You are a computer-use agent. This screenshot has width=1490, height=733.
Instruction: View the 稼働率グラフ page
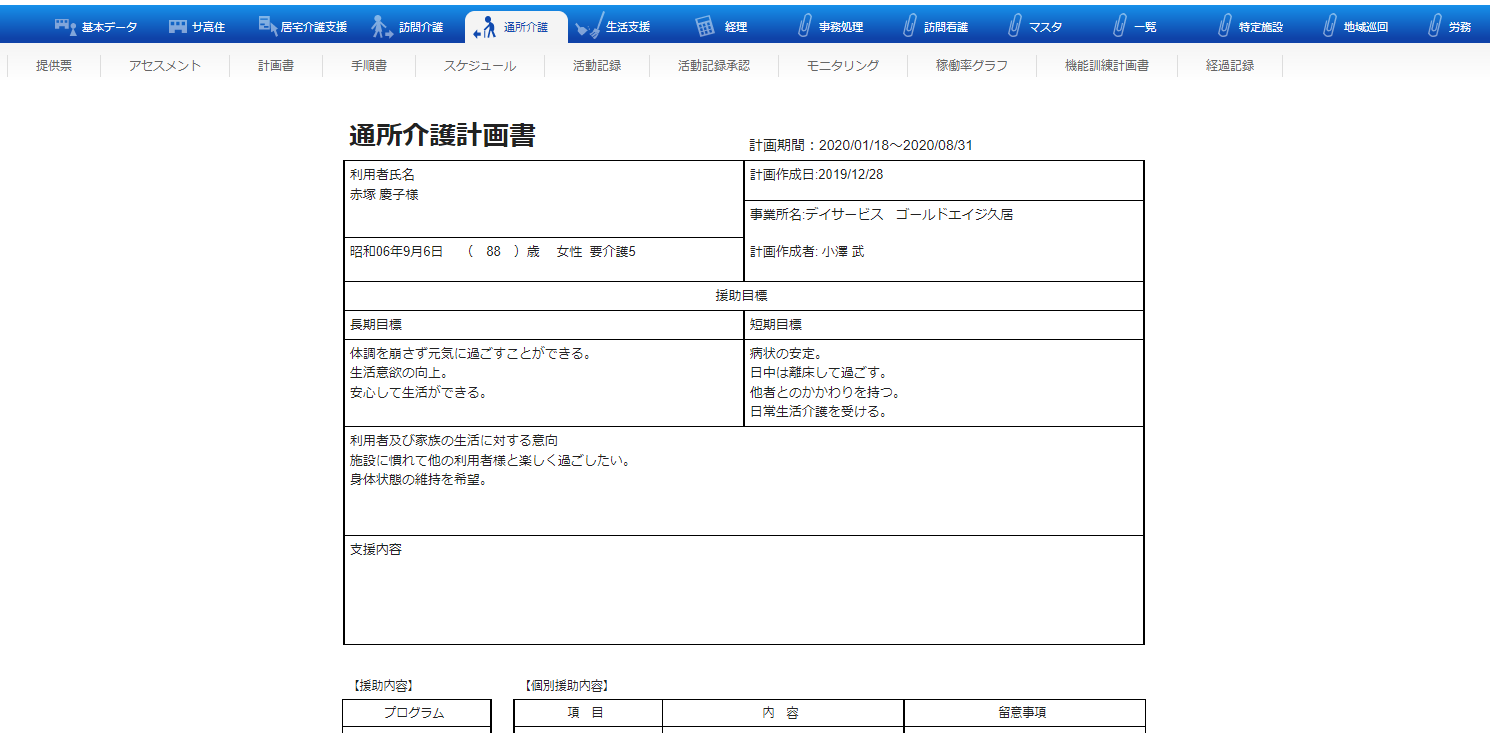tap(972, 66)
